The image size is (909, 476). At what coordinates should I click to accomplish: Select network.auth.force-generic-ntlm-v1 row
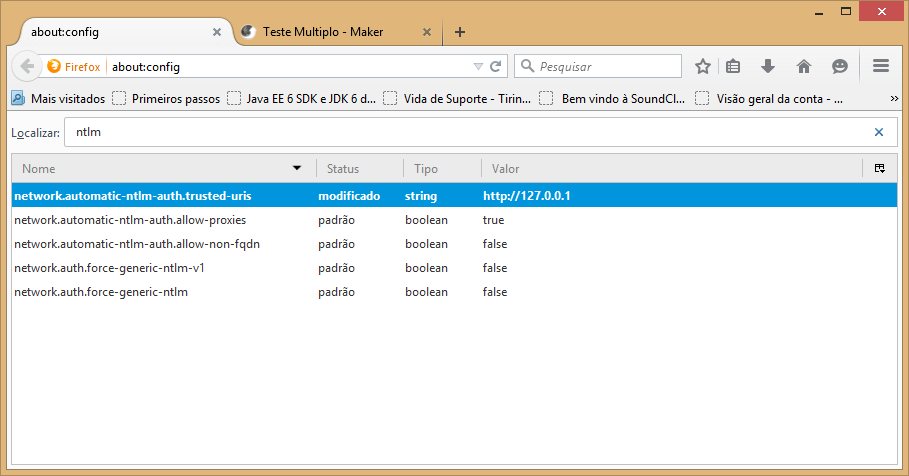point(454,268)
